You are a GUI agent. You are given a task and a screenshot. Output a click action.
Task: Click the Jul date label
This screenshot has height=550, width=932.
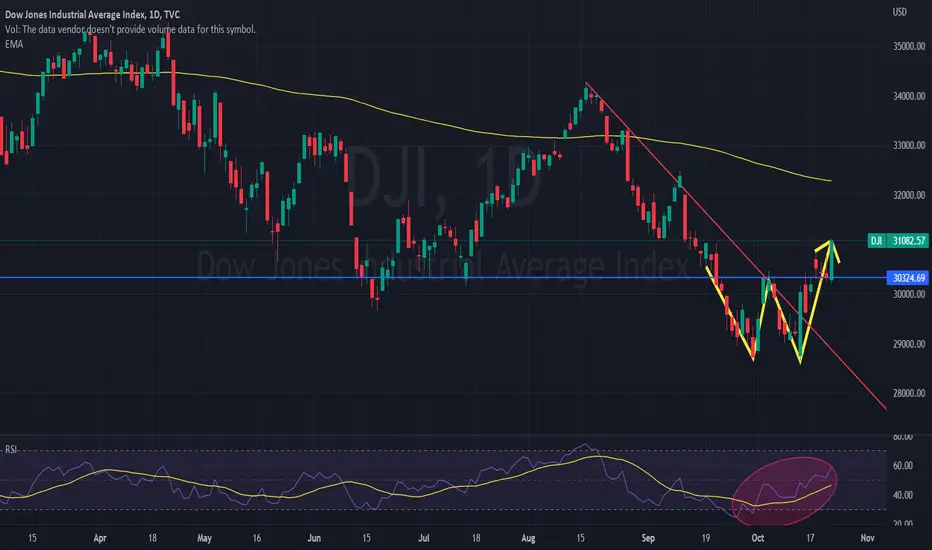pos(423,538)
